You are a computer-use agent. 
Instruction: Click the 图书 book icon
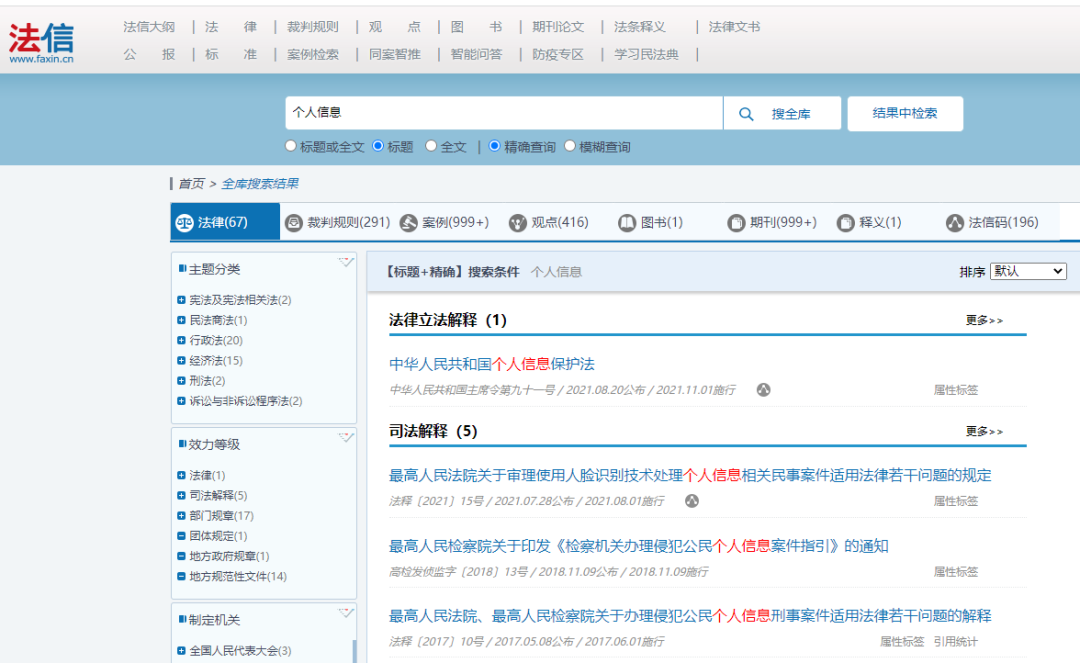coord(627,223)
